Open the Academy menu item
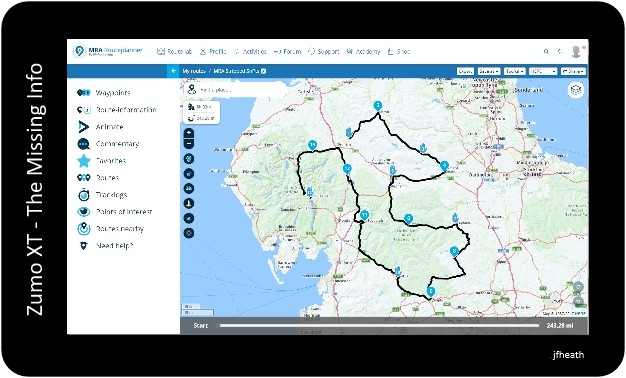Viewport: 626px width, 378px height. pos(363,51)
